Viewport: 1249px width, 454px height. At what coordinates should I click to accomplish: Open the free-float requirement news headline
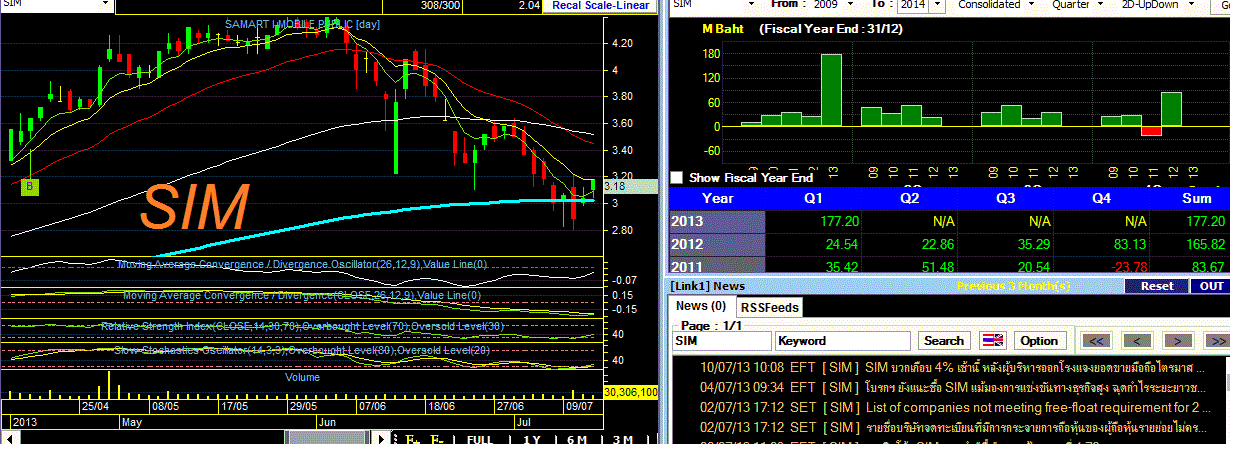tap(1038, 407)
